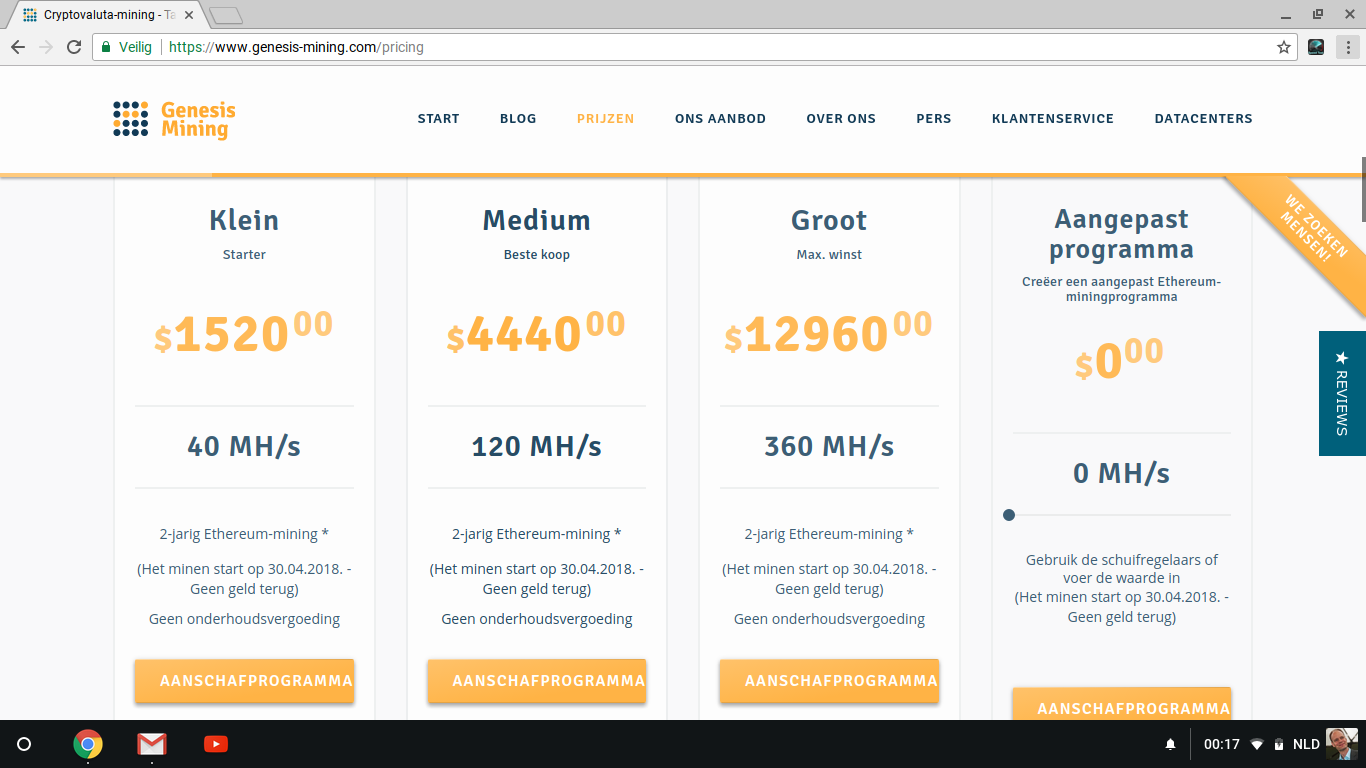Click the 120 MH/s text

pyautogui.click(x=537, y=446)
